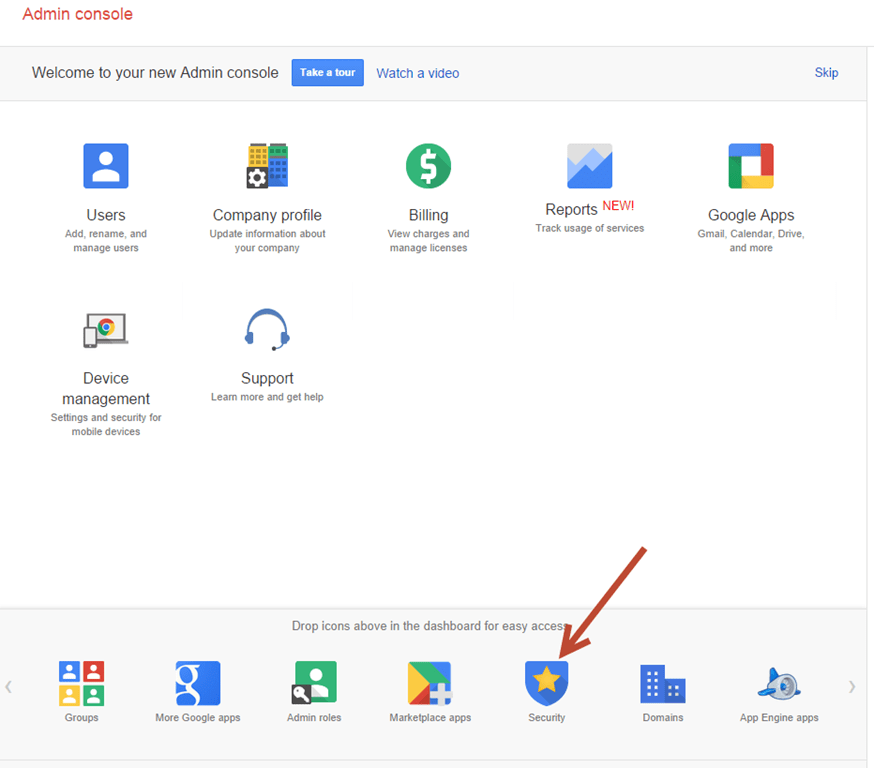Open the Reports chart icon
Screen dimensions: 874x768
tap(590, 166)
